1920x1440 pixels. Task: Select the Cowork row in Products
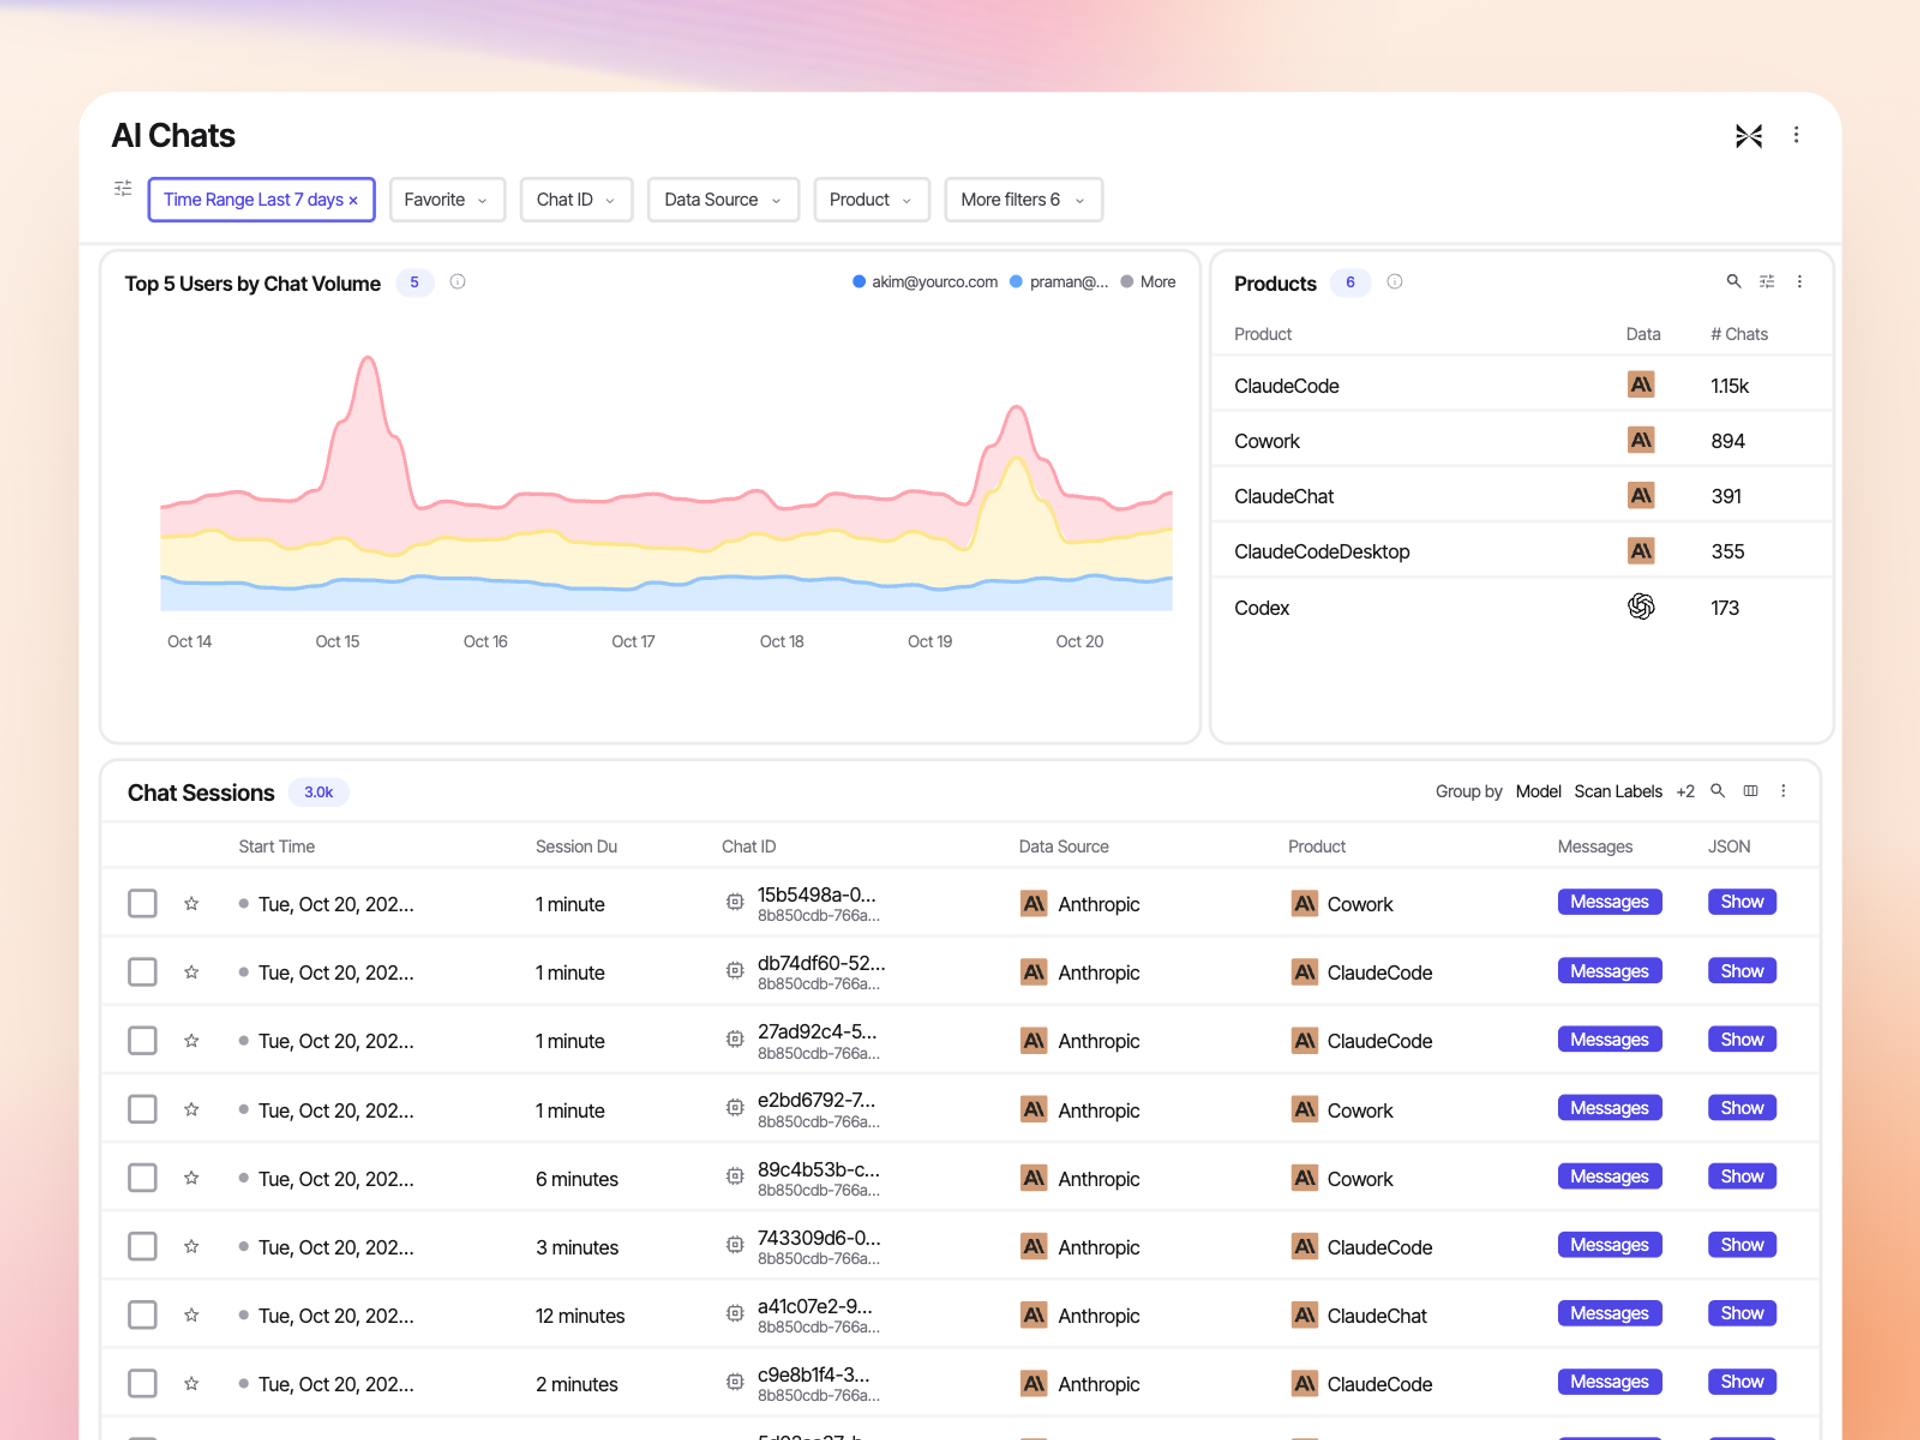pyautogui.click(x=1522, y=441)
